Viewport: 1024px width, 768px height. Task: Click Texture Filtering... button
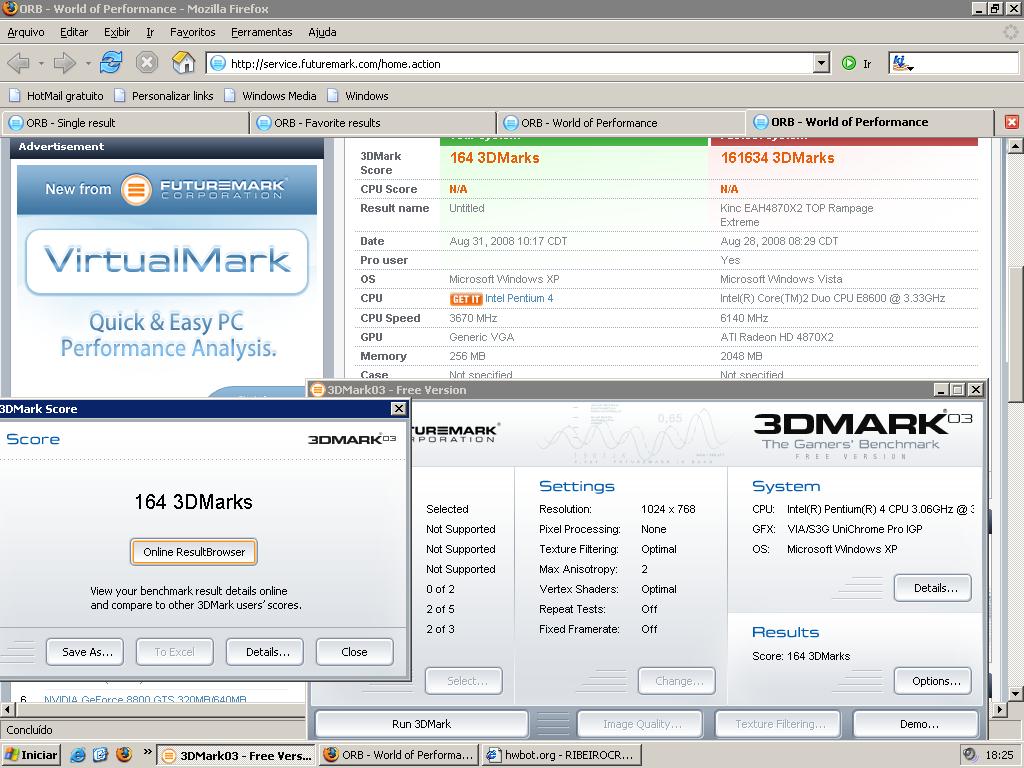(x=778, y=724)
